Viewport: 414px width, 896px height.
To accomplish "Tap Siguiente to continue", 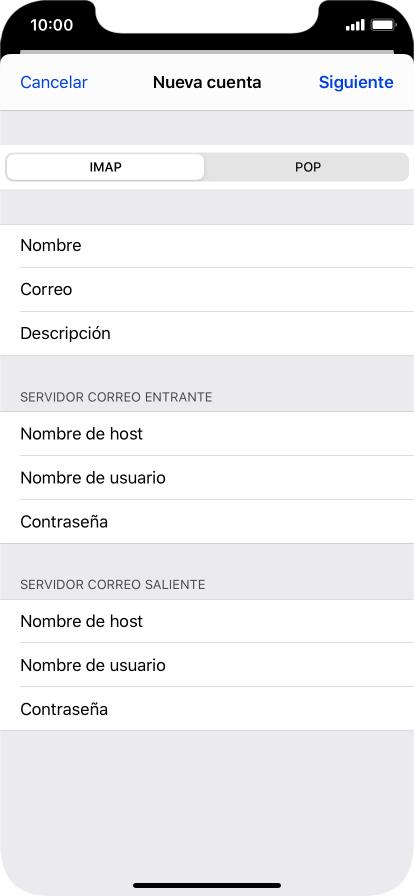I will pyautogui.click(x=356, y=82).
